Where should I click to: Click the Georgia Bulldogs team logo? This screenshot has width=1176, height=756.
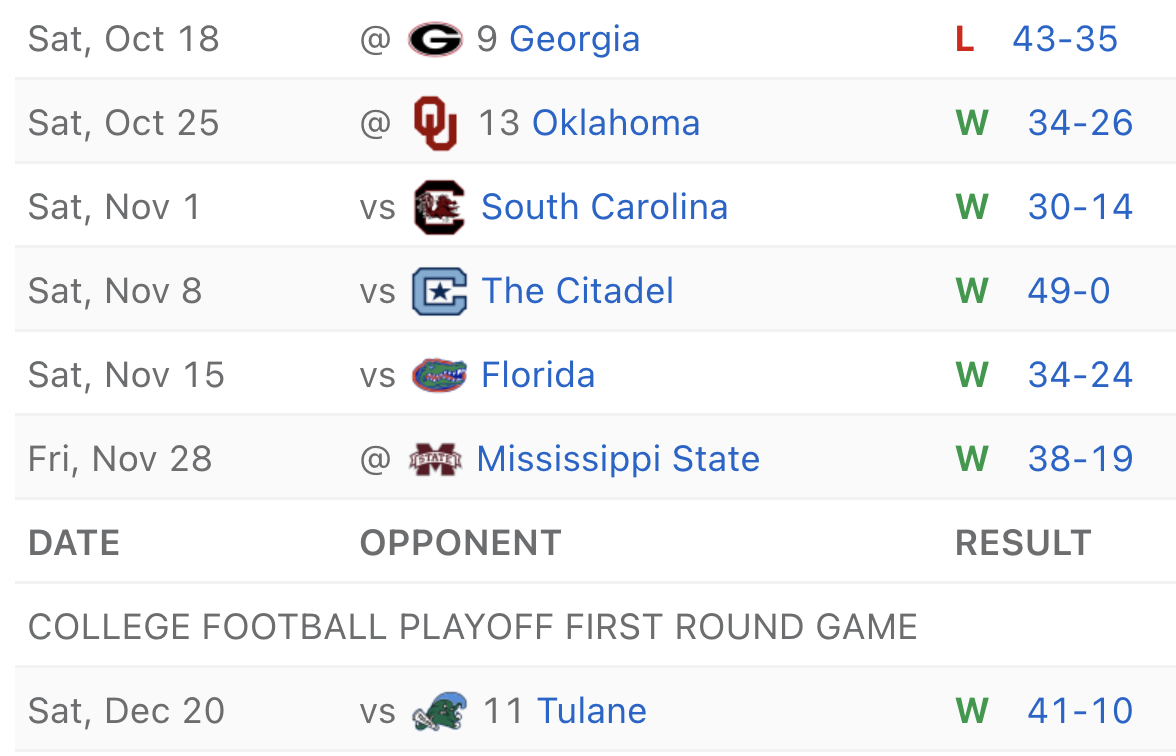pos(435,40)
